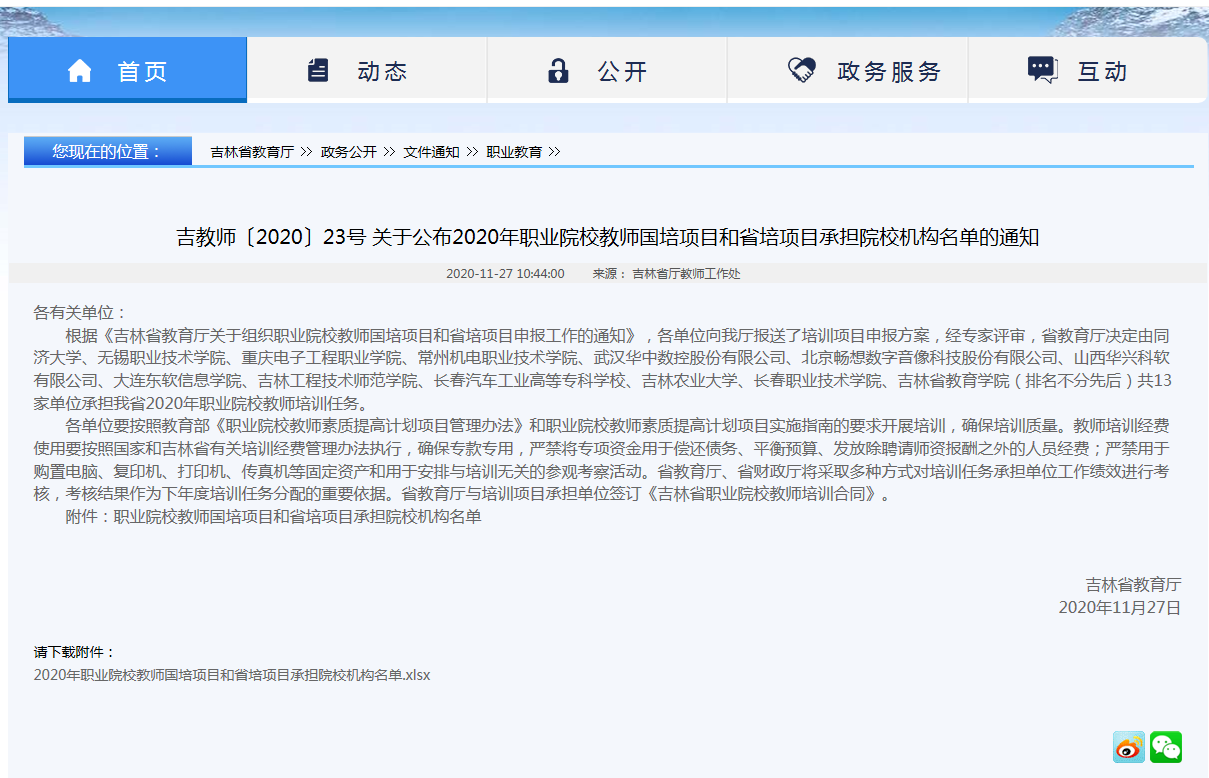Share the article via the Weibo icon
The image size is (1209, 778).
tap(1129, 747)
